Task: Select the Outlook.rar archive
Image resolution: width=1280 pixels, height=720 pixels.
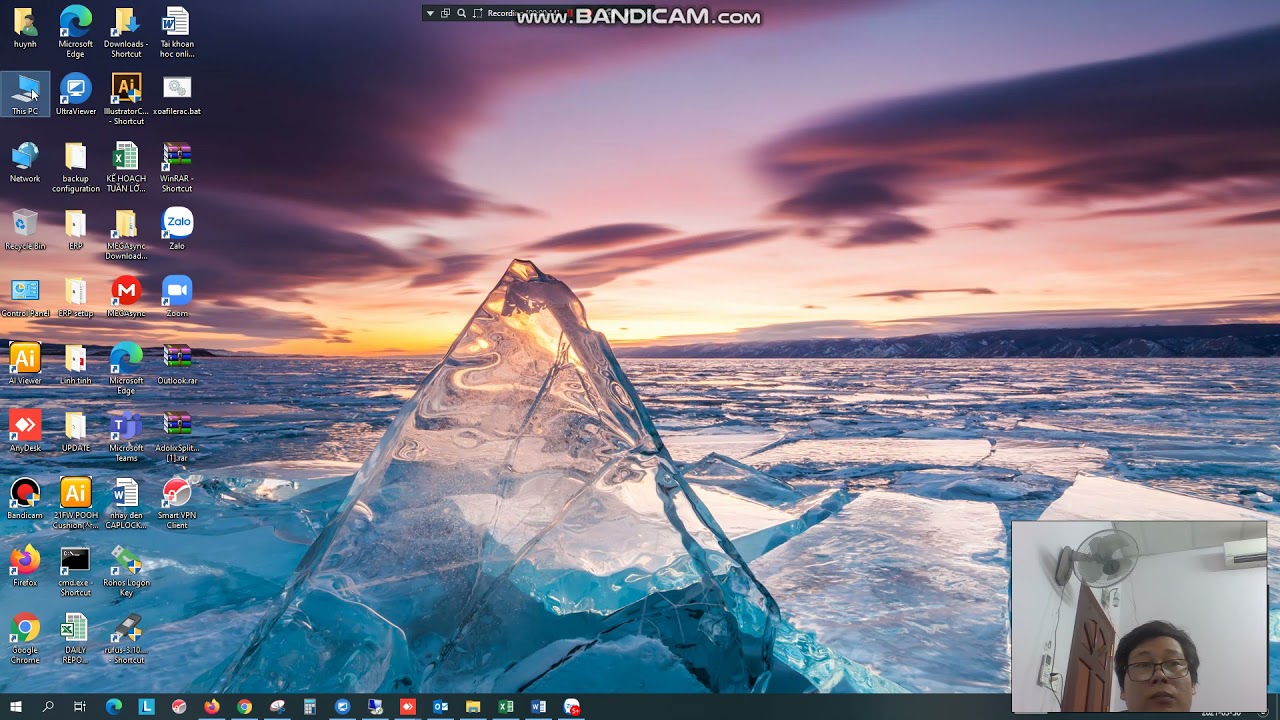Action: click(177, 365)
